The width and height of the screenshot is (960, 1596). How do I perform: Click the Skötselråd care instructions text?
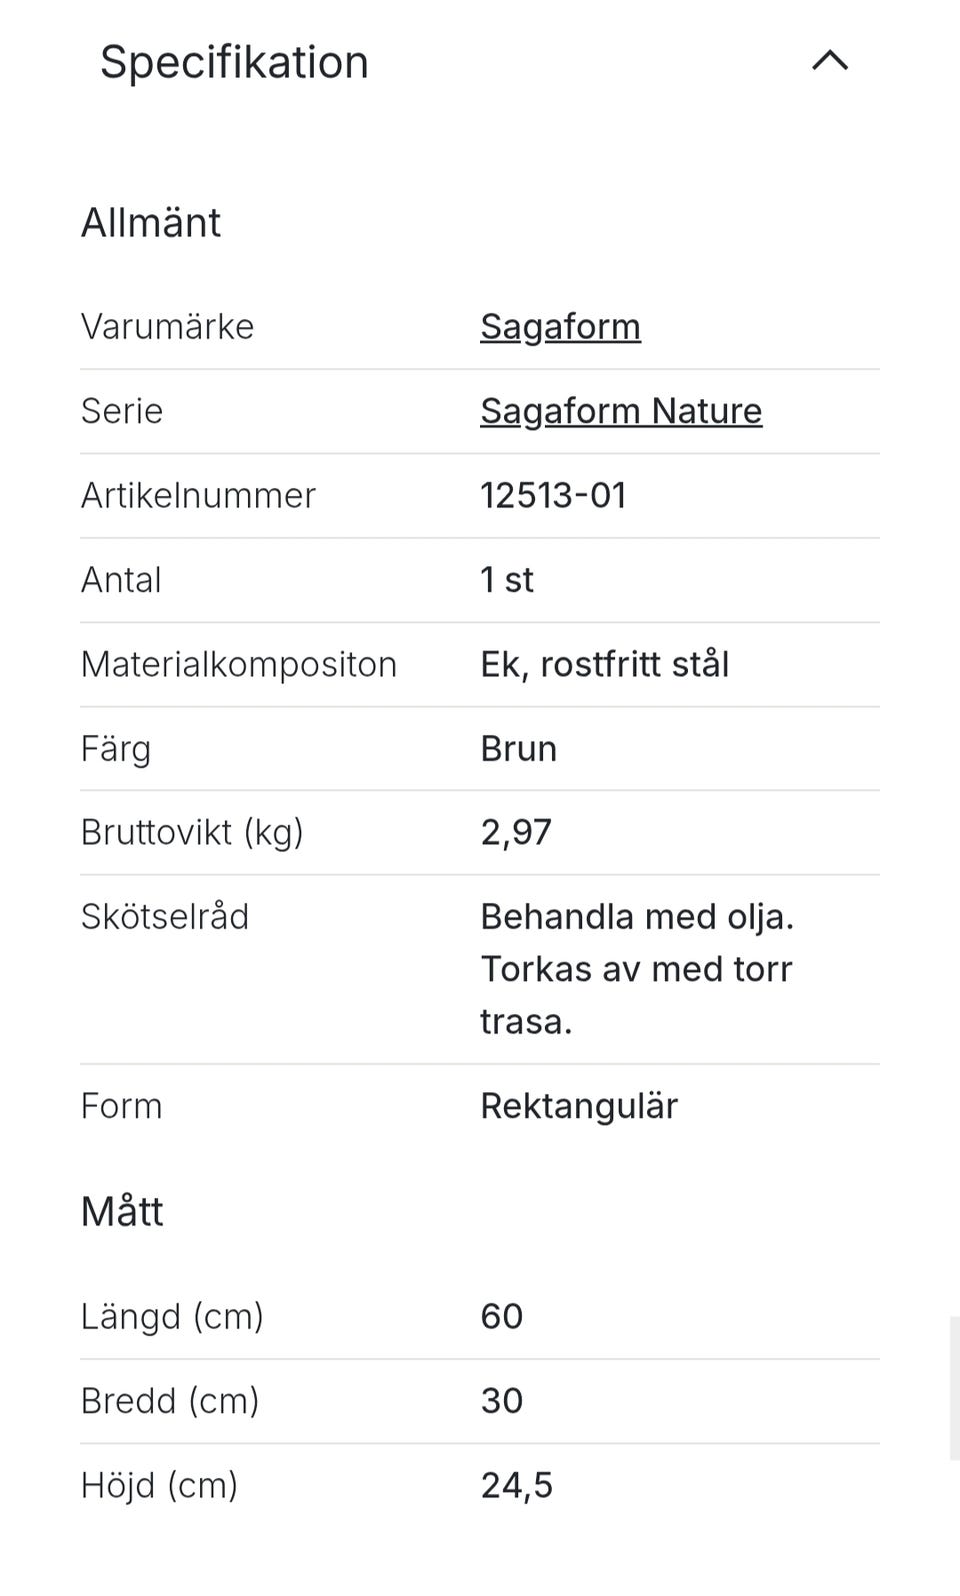click(x=636, y=969)
